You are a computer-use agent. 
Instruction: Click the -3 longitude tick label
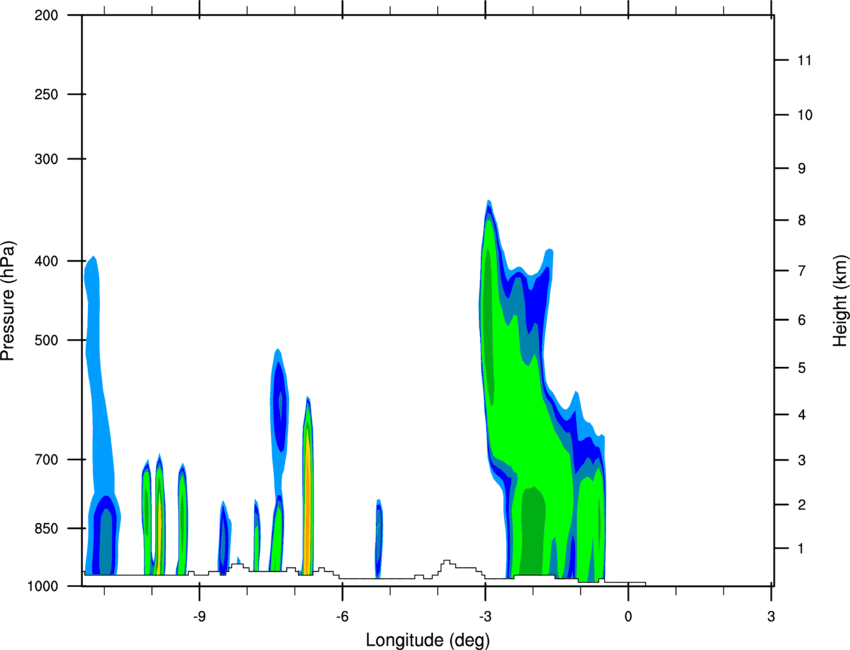(485, 617)
